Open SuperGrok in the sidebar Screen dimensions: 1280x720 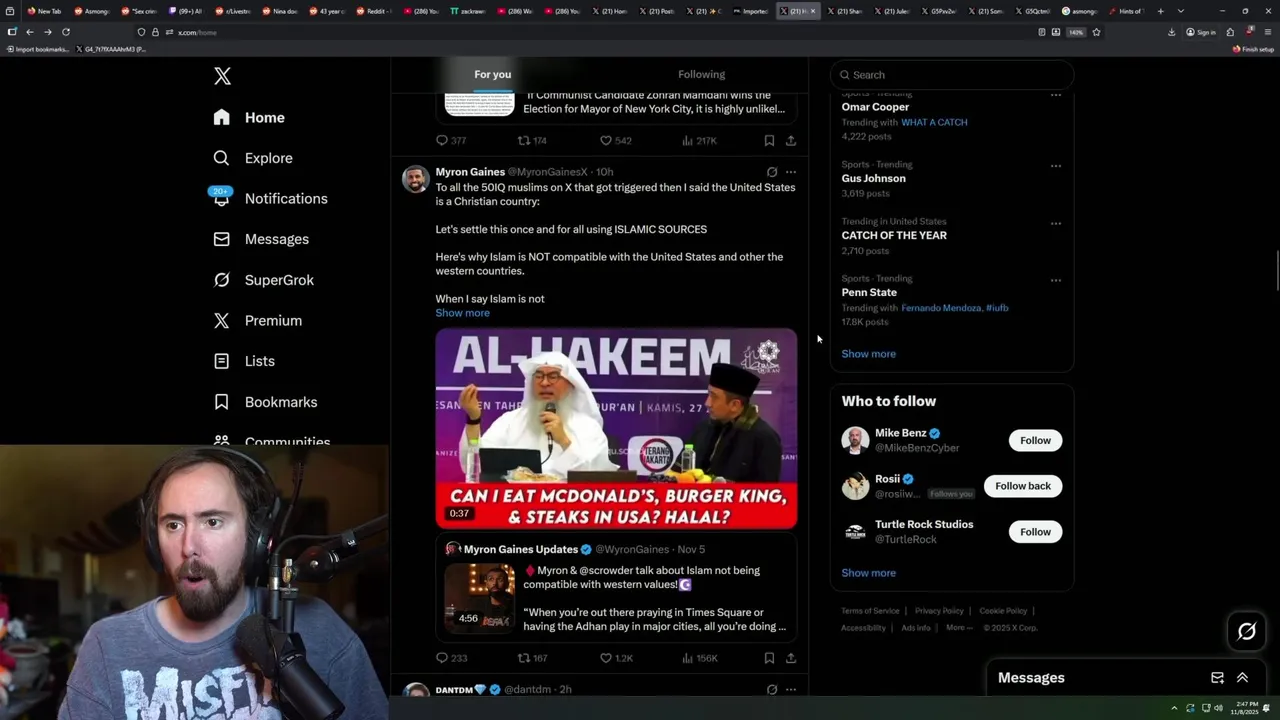(264, 280)
